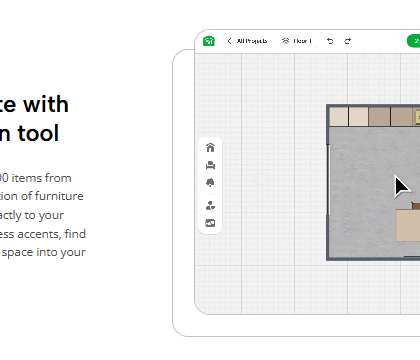Select the first light beige cabinet
Screen dimensions: 420x360
pyautogui.click(x=339, y=117)
